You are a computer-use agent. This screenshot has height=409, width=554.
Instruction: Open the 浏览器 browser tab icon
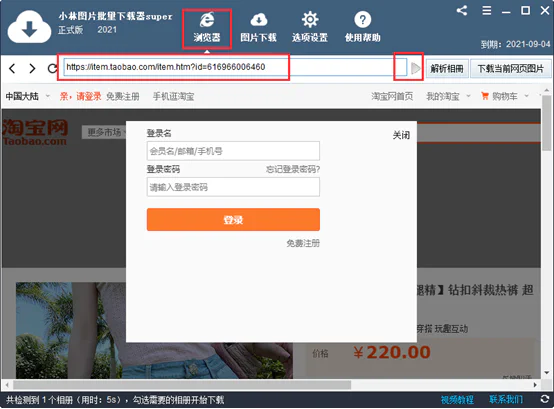click(x=207, y=19)
